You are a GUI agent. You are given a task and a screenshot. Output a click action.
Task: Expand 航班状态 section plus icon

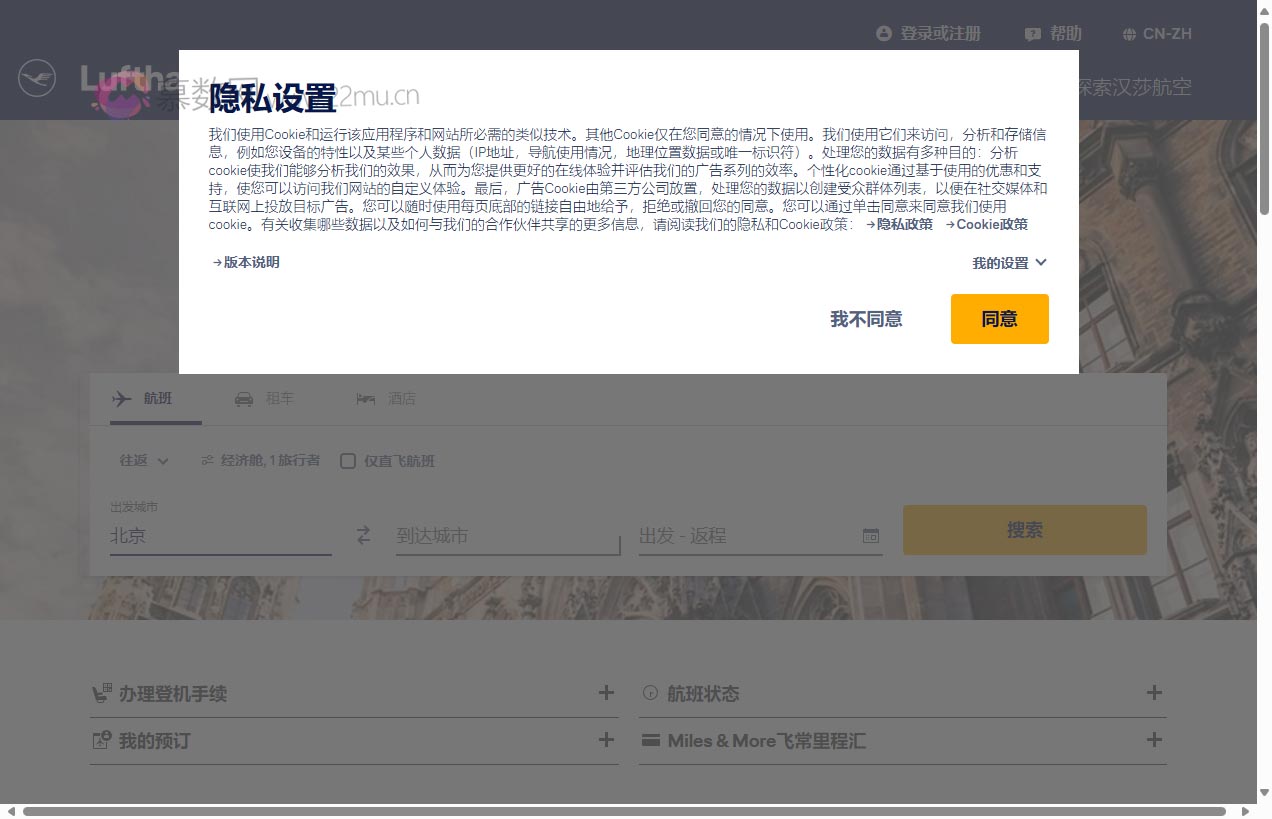tap(1154, 693)
